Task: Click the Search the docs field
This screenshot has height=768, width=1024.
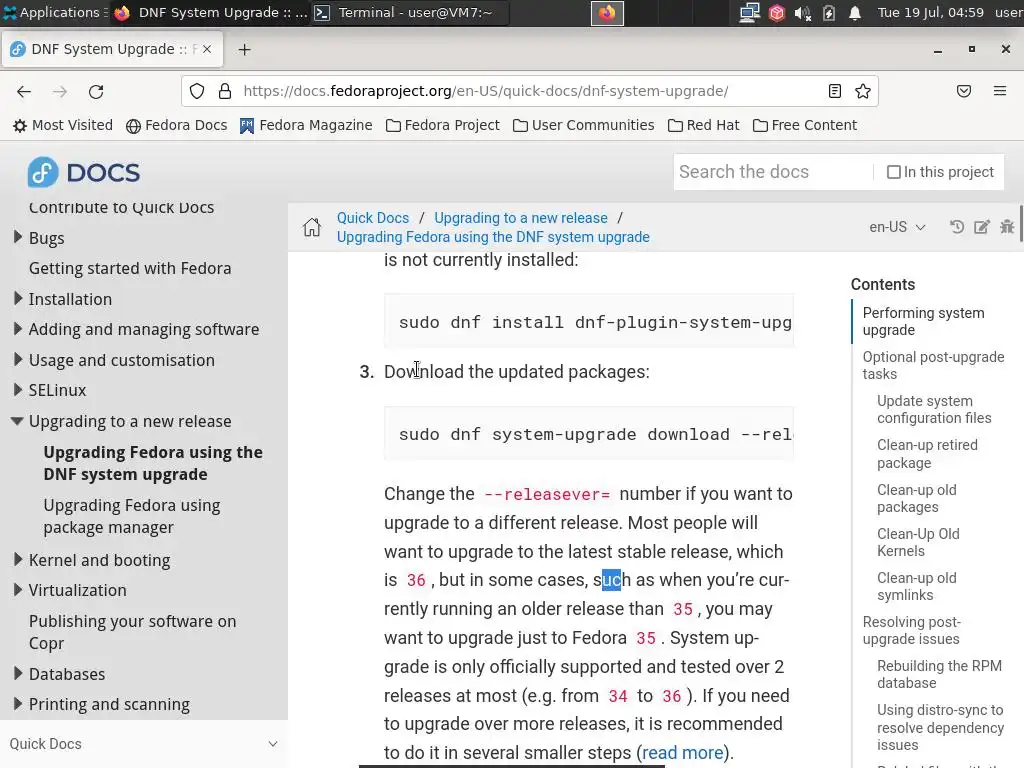Action: point(773,172)
